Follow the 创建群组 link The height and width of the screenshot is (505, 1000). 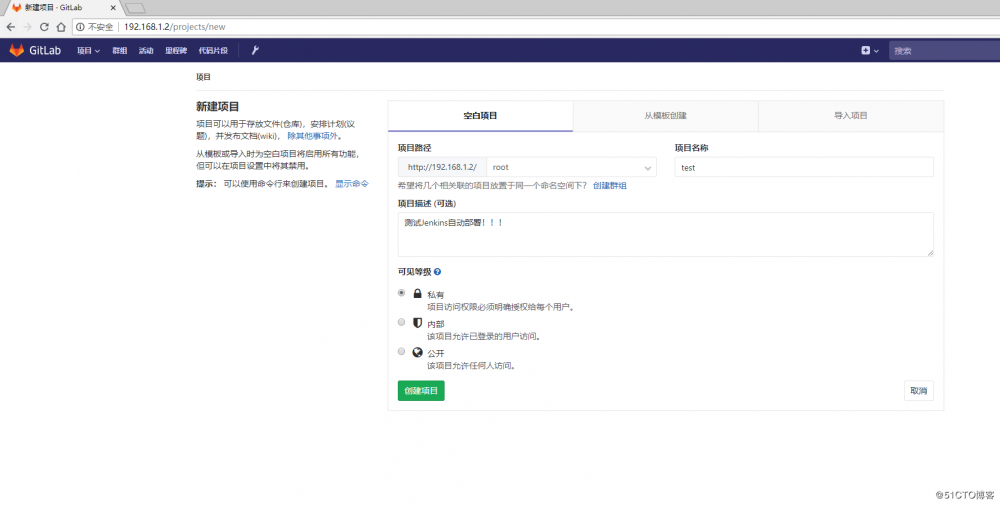pos(610,186)
